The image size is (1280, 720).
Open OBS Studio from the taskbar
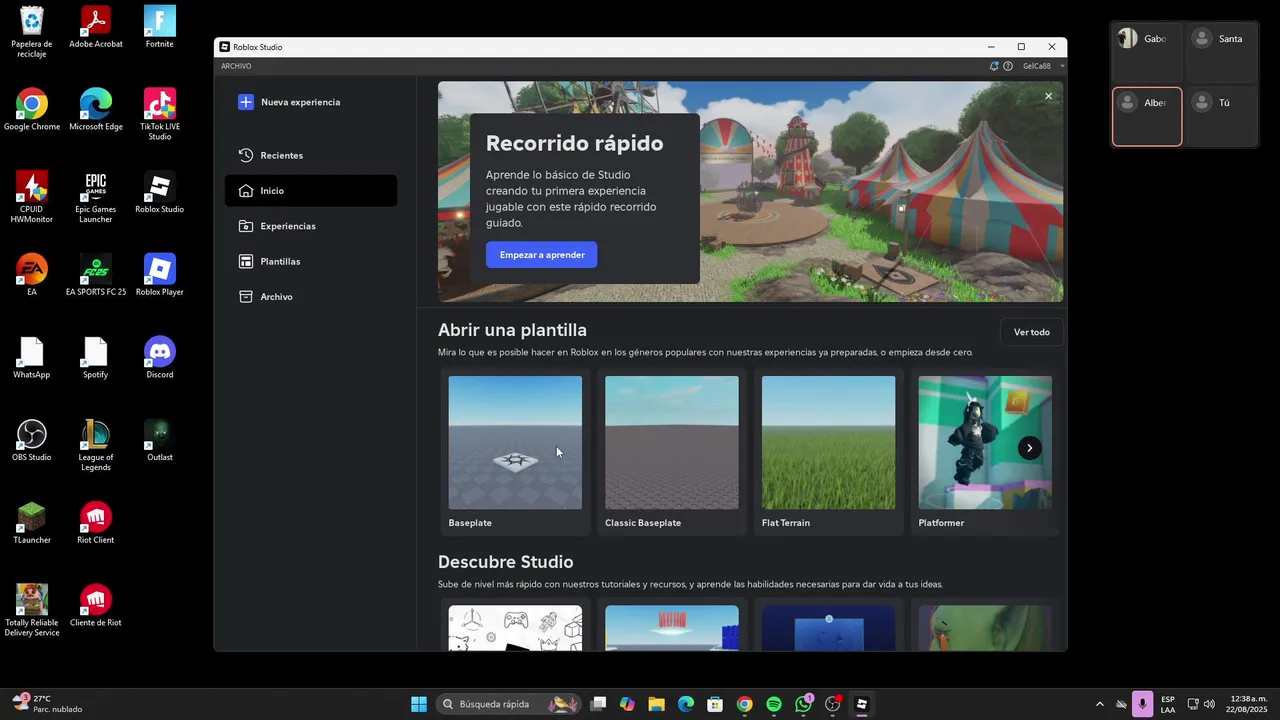coord(833,704)
